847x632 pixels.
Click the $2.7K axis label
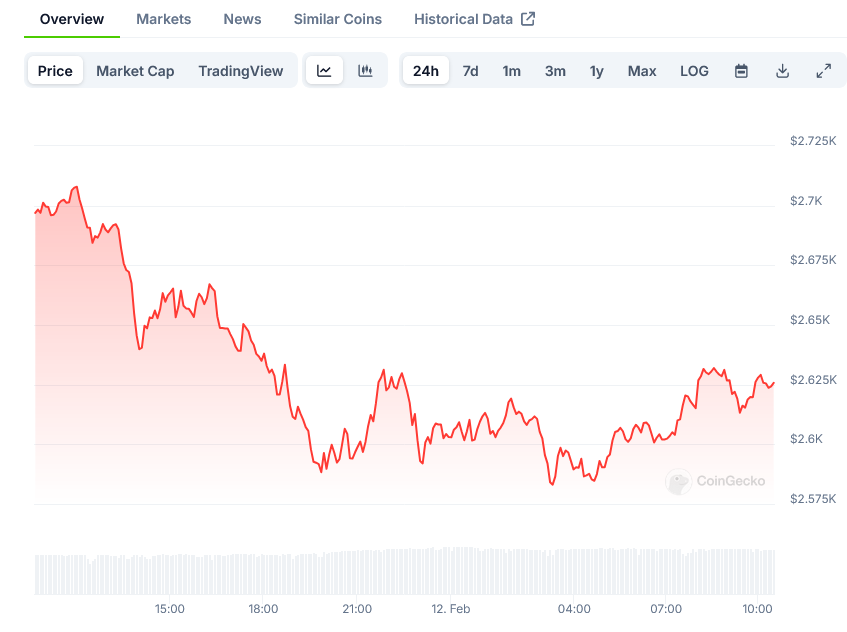(x=806, y=201)
